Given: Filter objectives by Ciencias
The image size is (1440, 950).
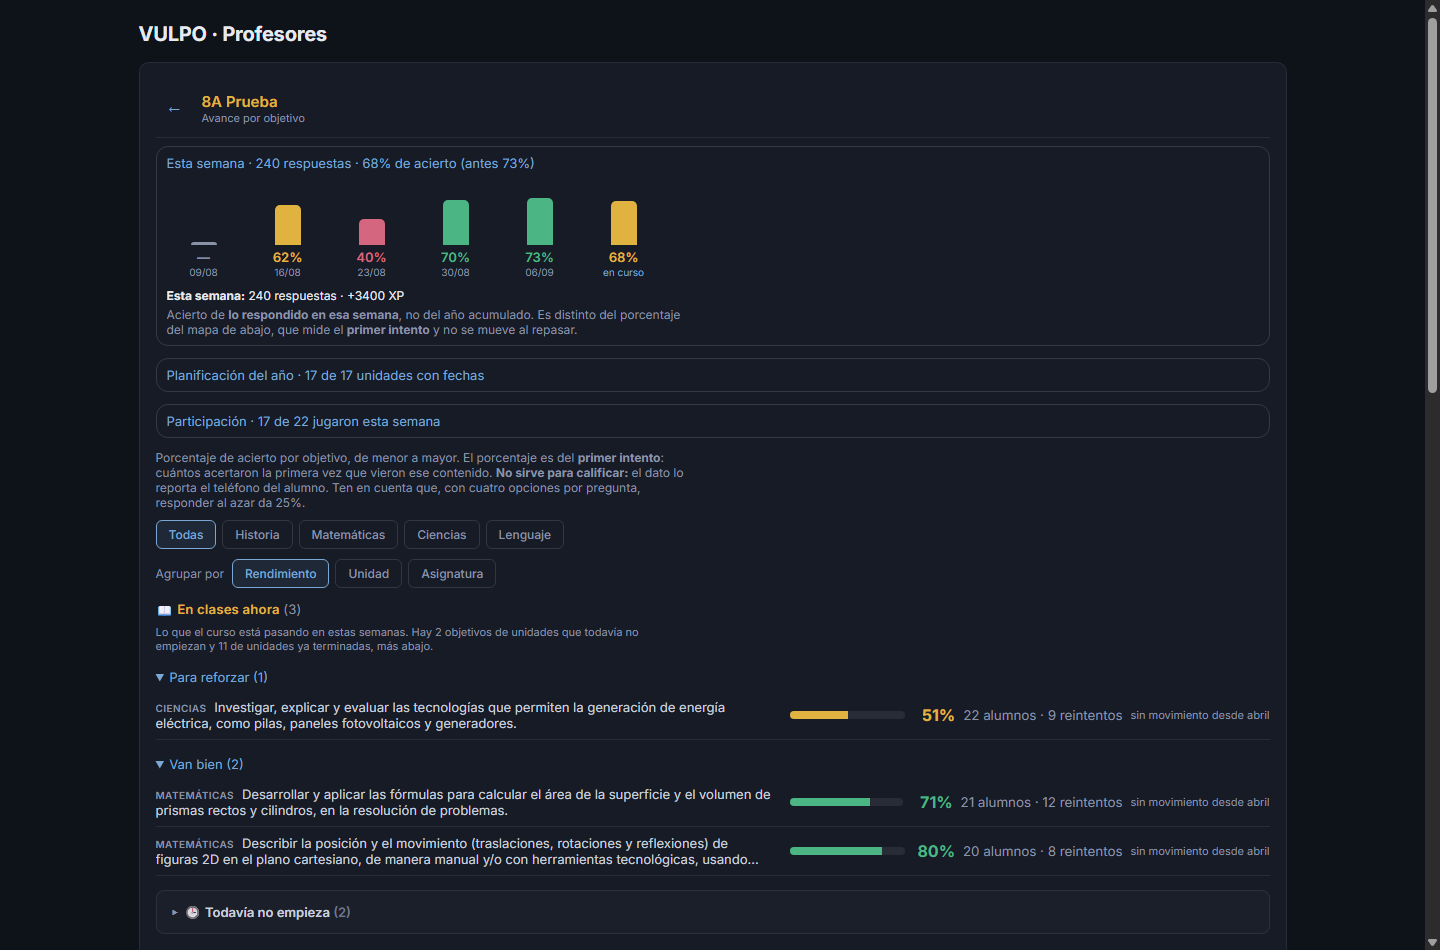Looking at the screenshot, I should 442,535.
